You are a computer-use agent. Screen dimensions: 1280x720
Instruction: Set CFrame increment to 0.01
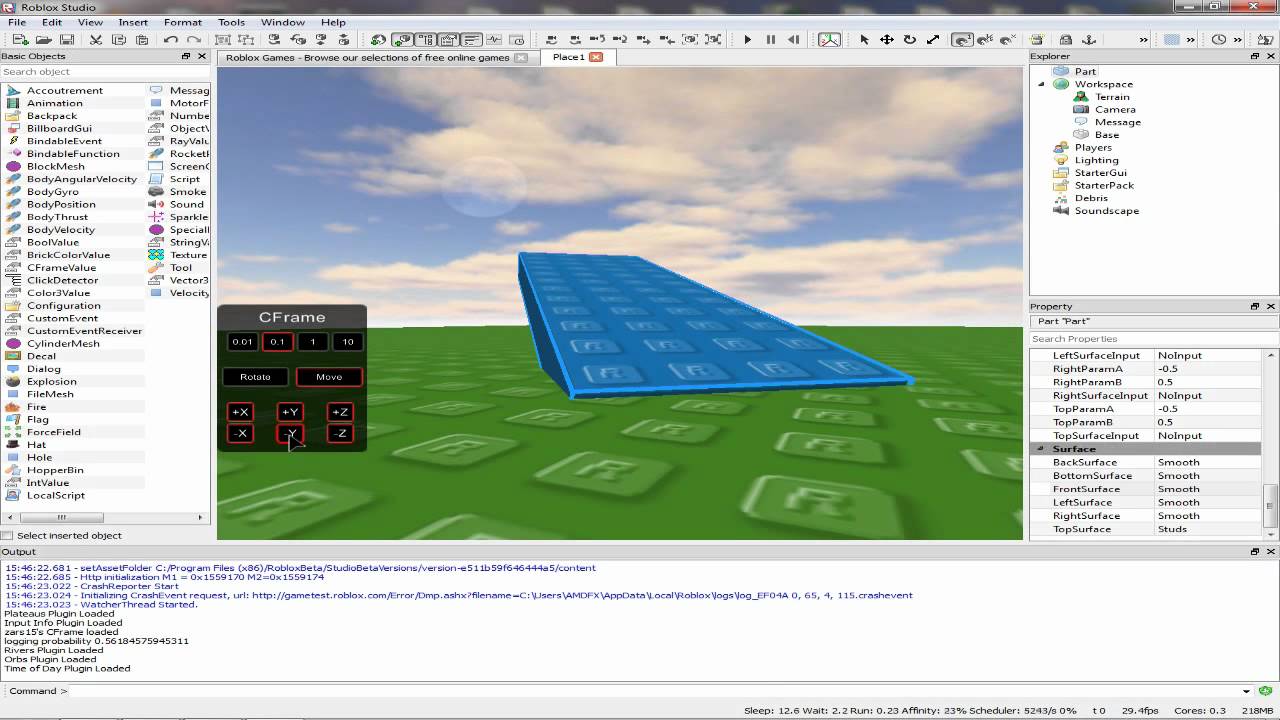point(242,342)
